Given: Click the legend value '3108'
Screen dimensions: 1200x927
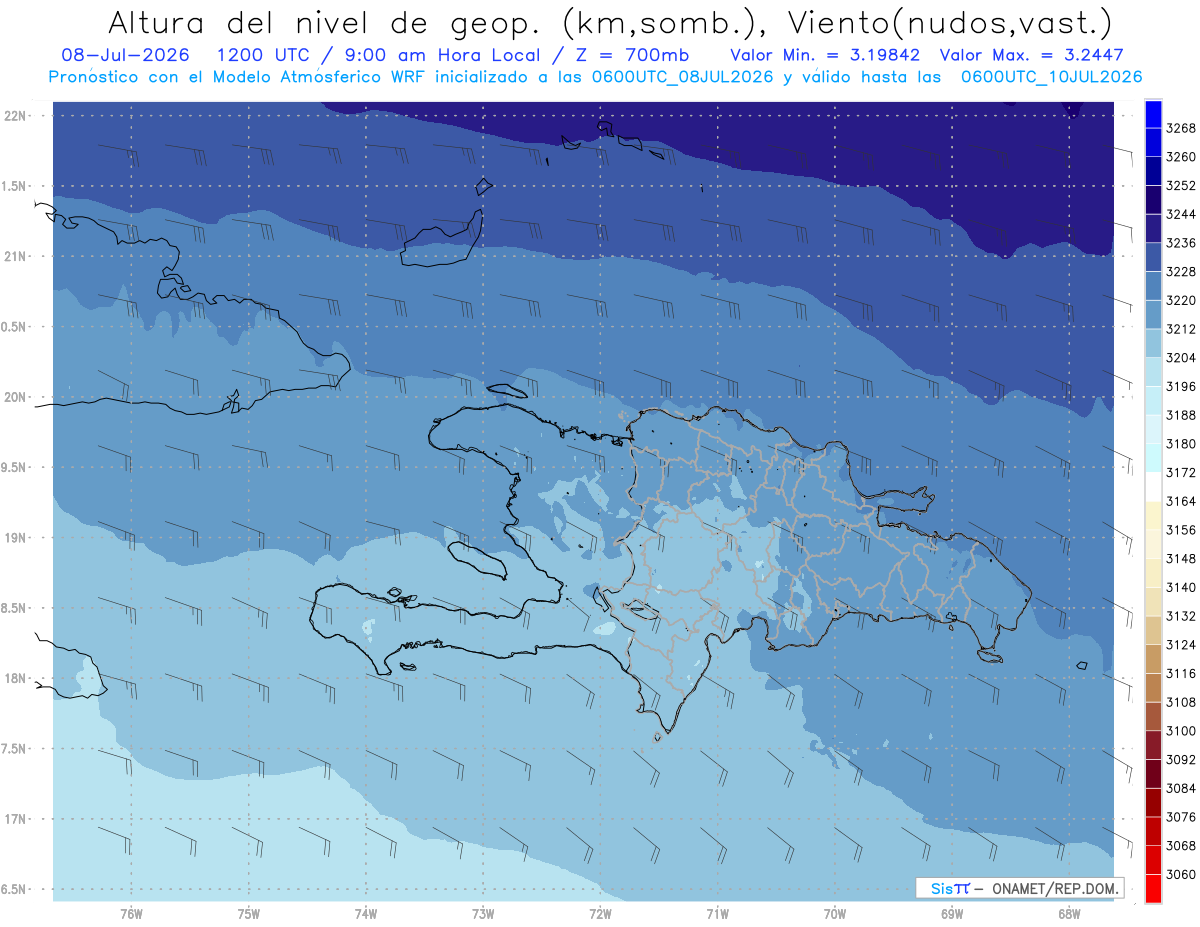Looking at the screenshot, I should point(1181,702).
